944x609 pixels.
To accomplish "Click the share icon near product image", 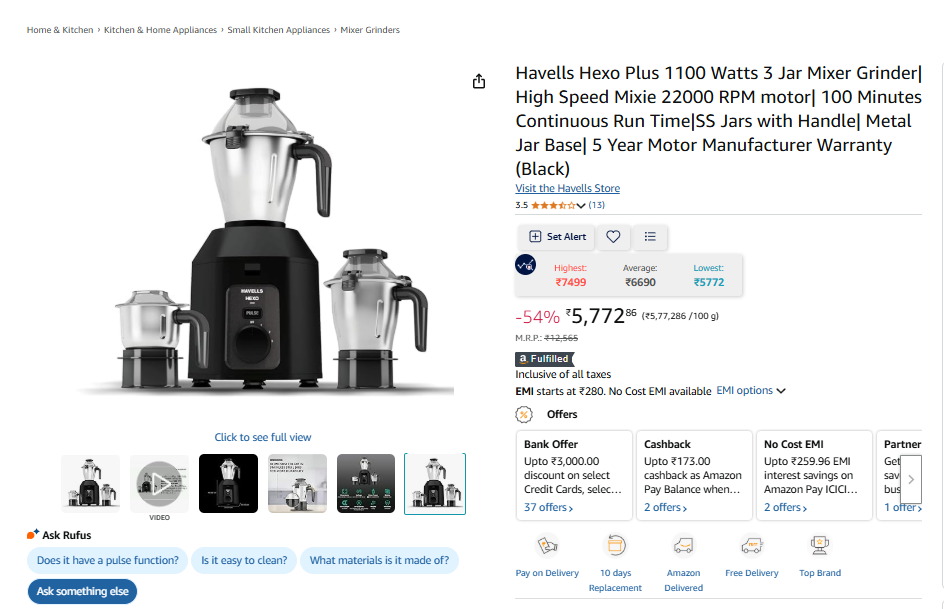I will (479, 81).
